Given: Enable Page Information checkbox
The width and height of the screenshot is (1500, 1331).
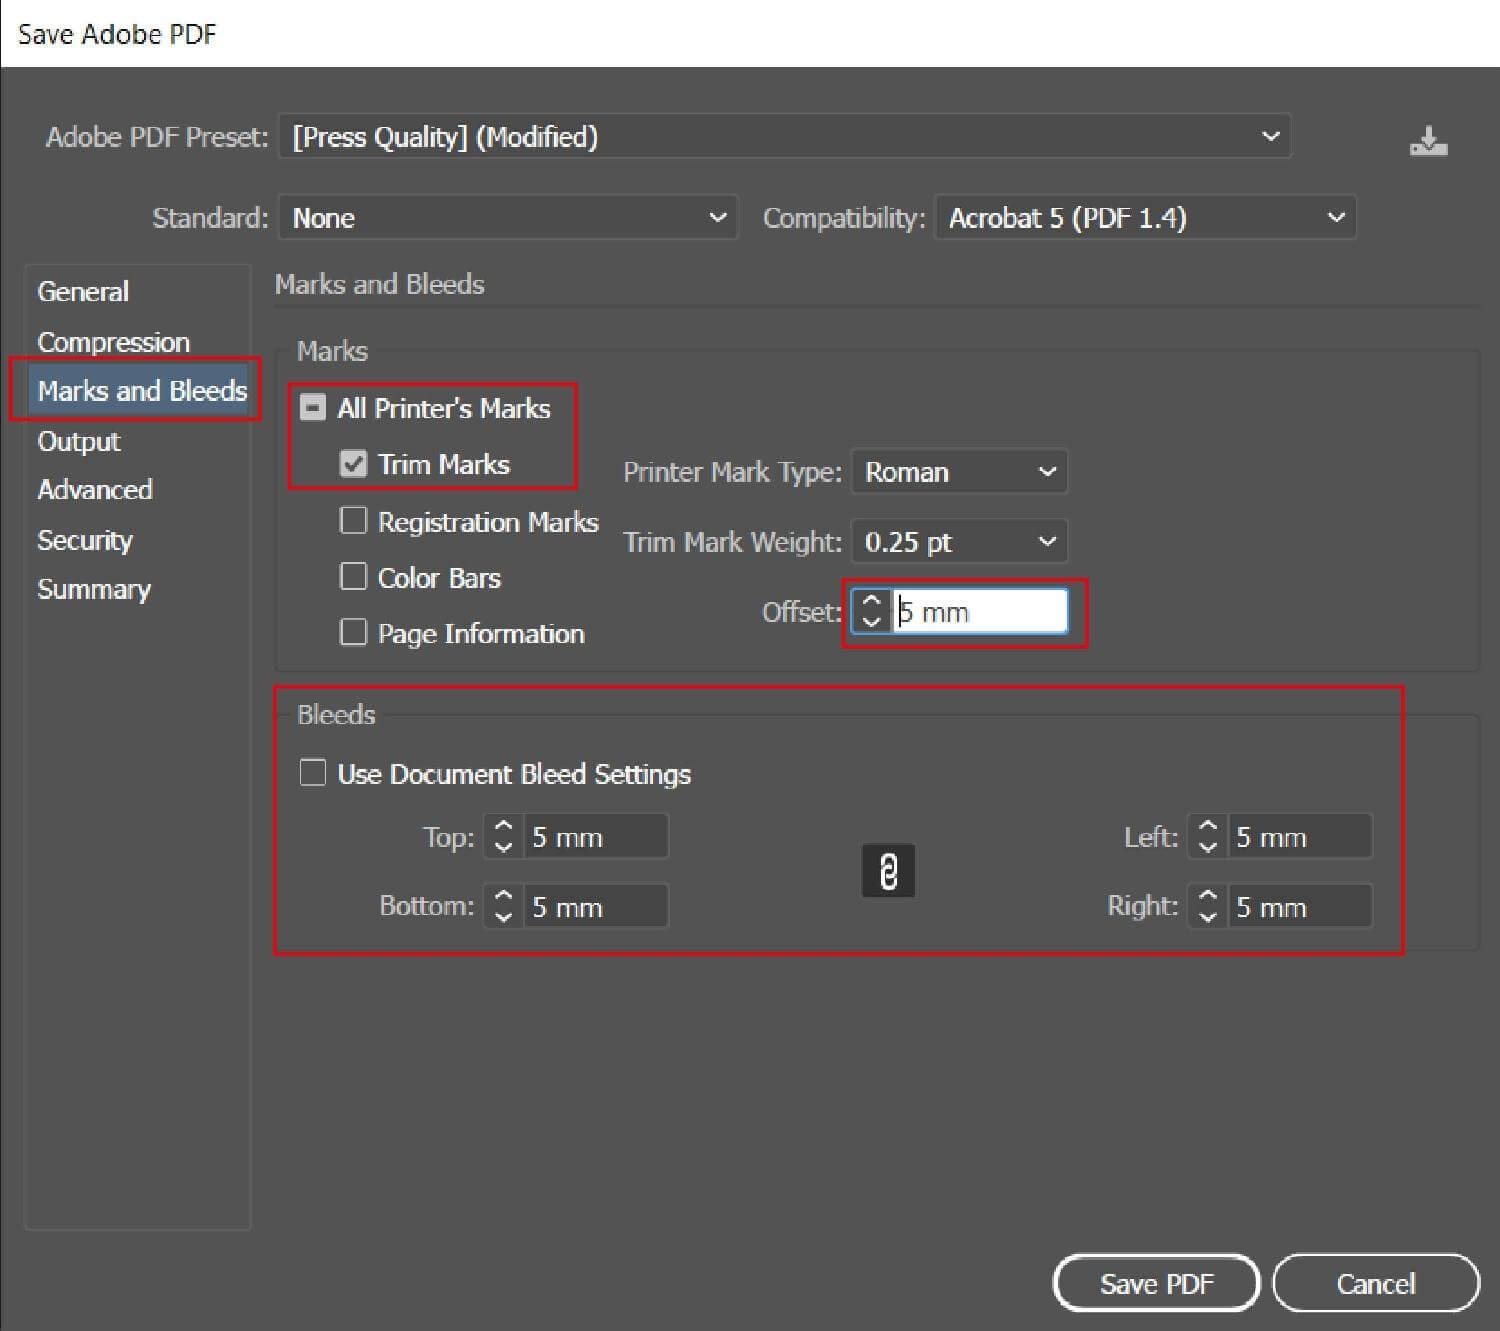Looking at the screenshot, I should pos(353,633).
